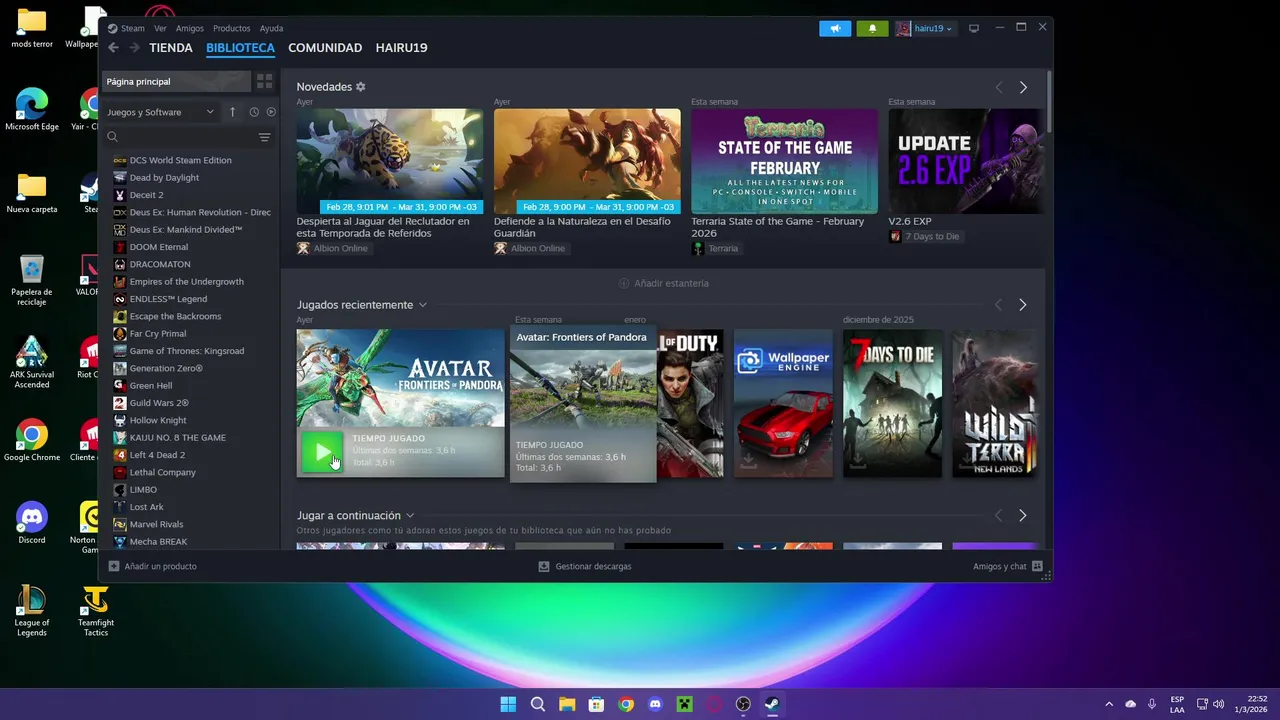Open the Amigos menu
The image size is (1280, 720).
click(190, 28)
